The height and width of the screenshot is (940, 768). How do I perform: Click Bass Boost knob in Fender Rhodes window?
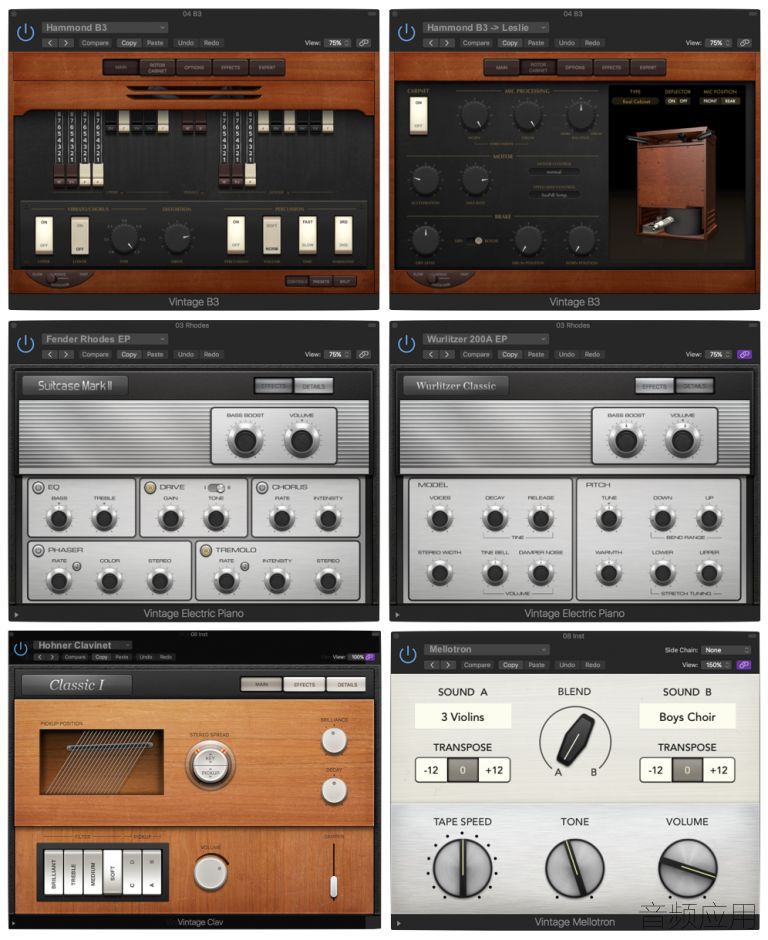[x=245, y=441]
